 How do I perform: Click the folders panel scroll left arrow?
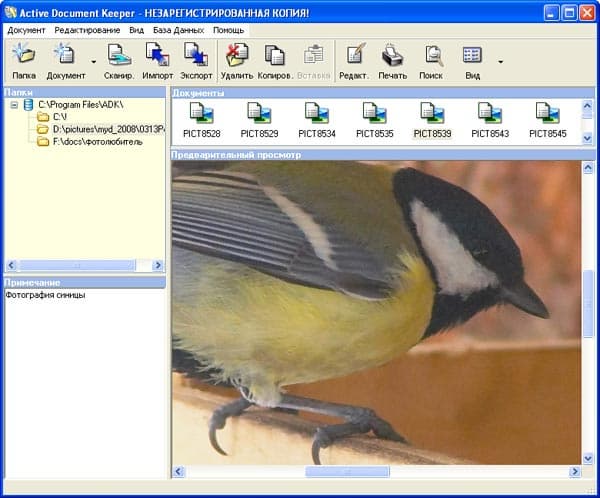[11, 265]
